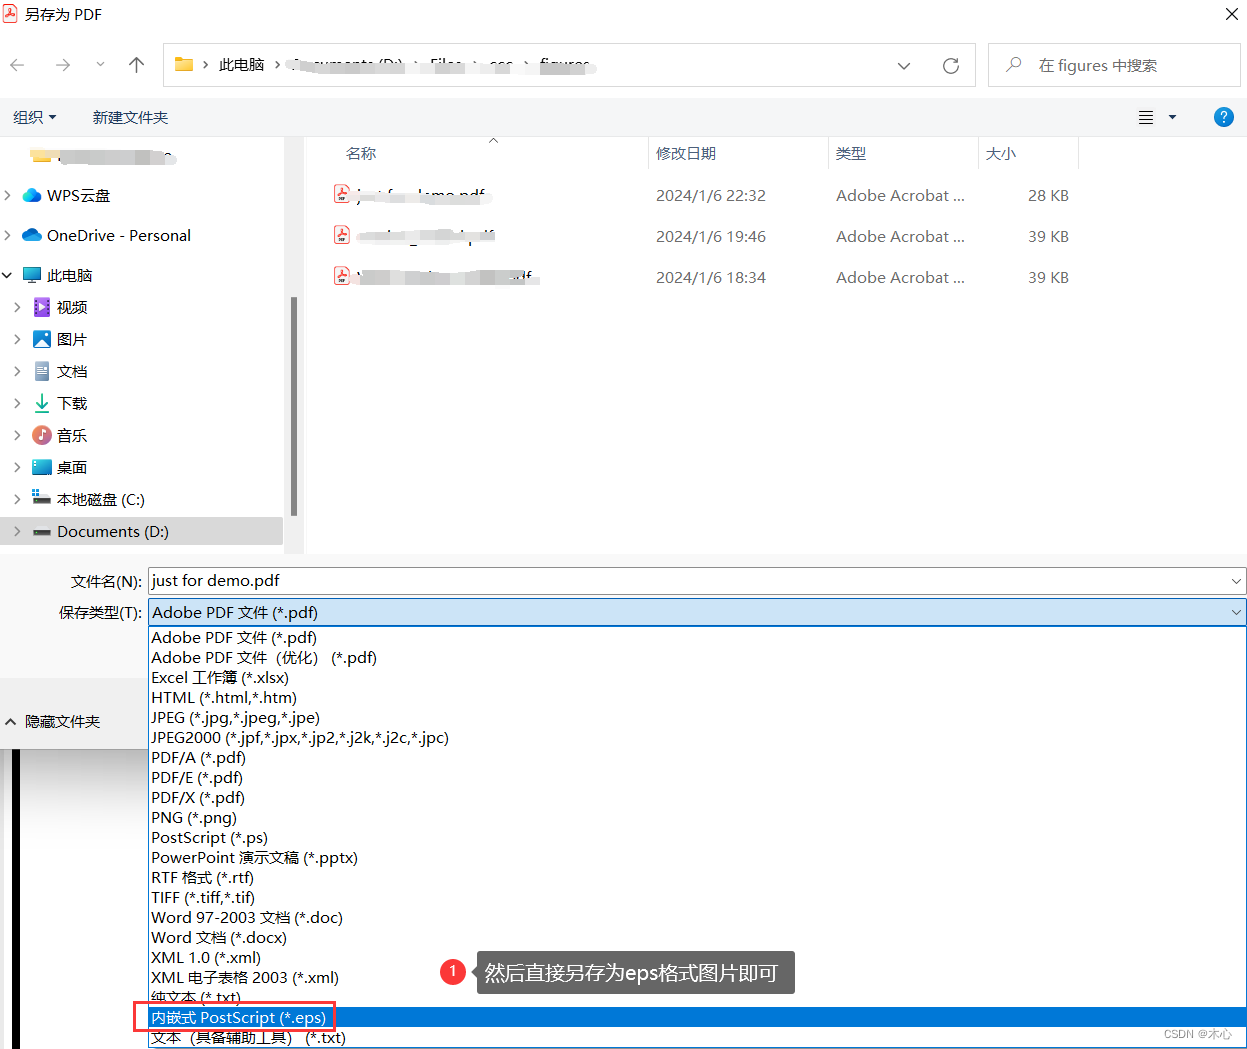The height and width of the screenshot is (1049, 1247).
Task: Click the search figures field
Action: 1114,65
